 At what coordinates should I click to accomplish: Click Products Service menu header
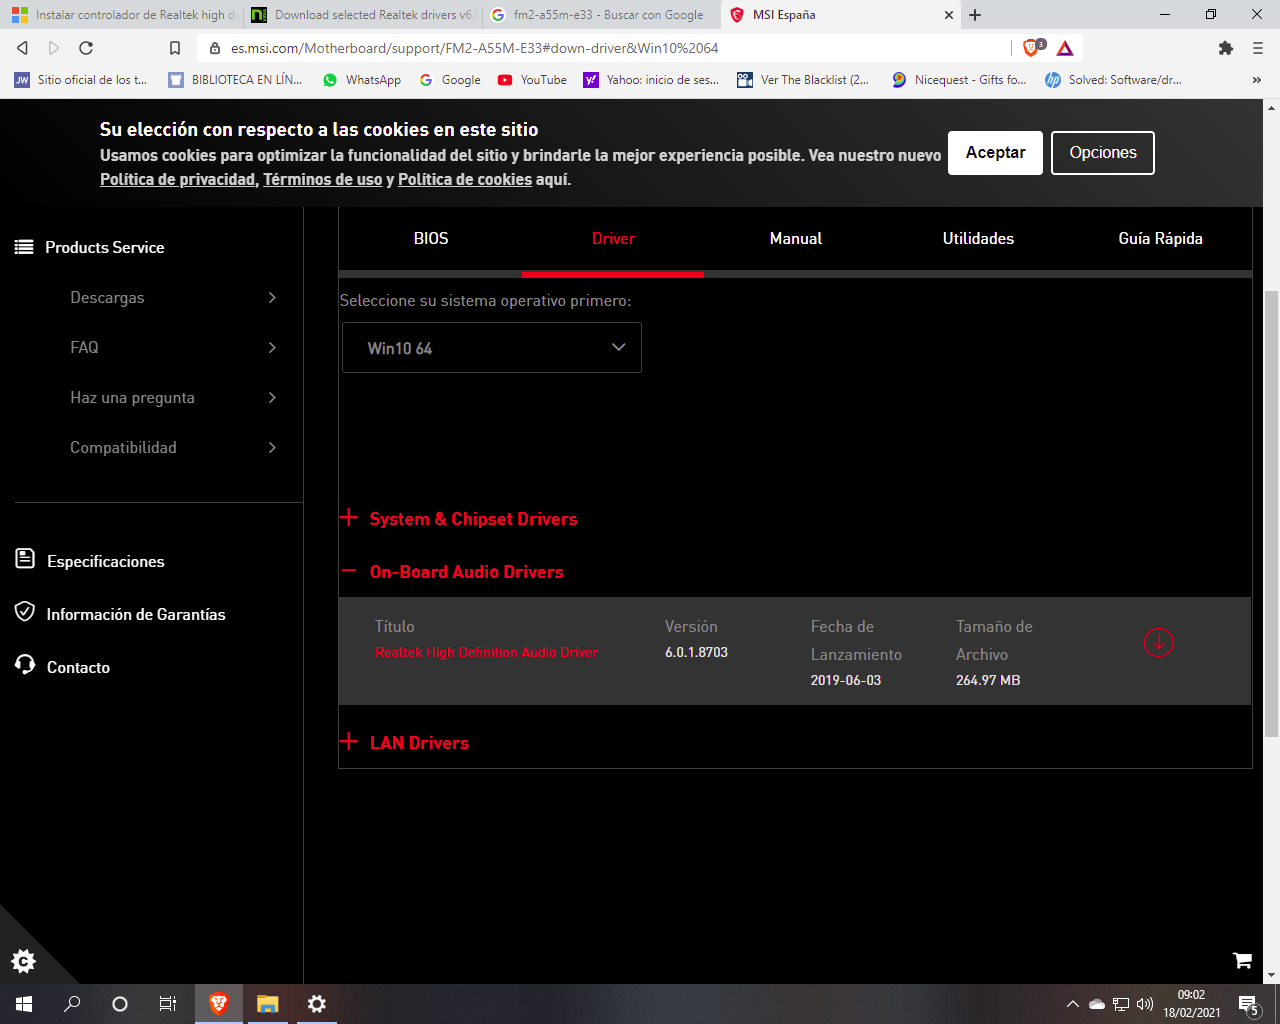point(89,247)
